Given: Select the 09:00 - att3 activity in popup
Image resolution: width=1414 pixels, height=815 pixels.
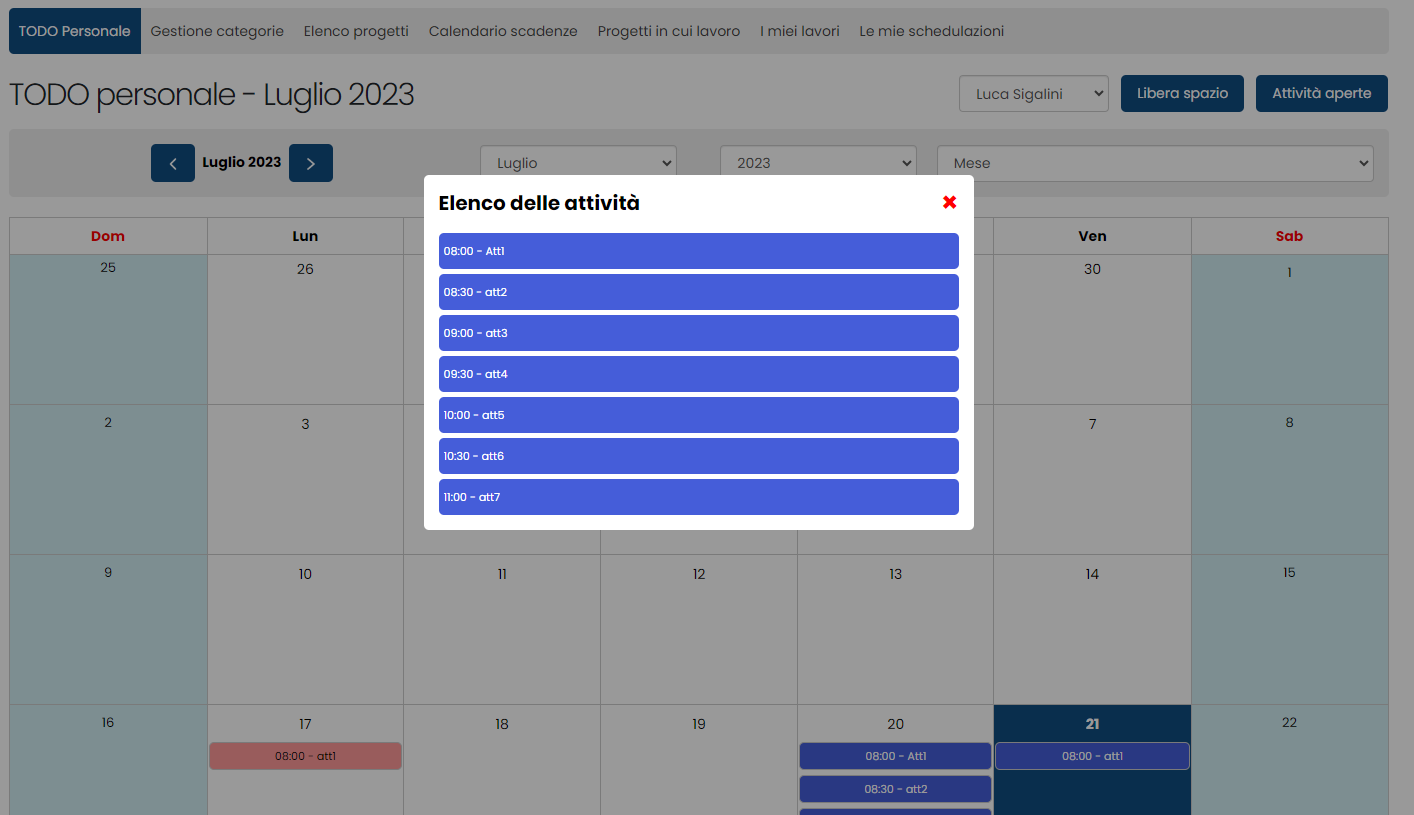Looking at the screenshot, I should pyautogui.click(x=698, y=333).
